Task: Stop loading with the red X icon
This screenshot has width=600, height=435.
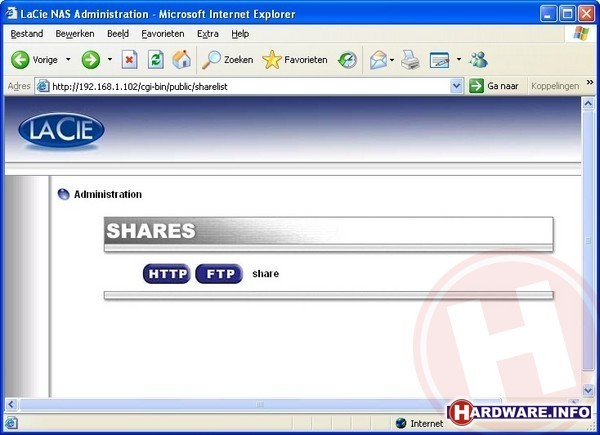Action: click(x=129, y=60)
